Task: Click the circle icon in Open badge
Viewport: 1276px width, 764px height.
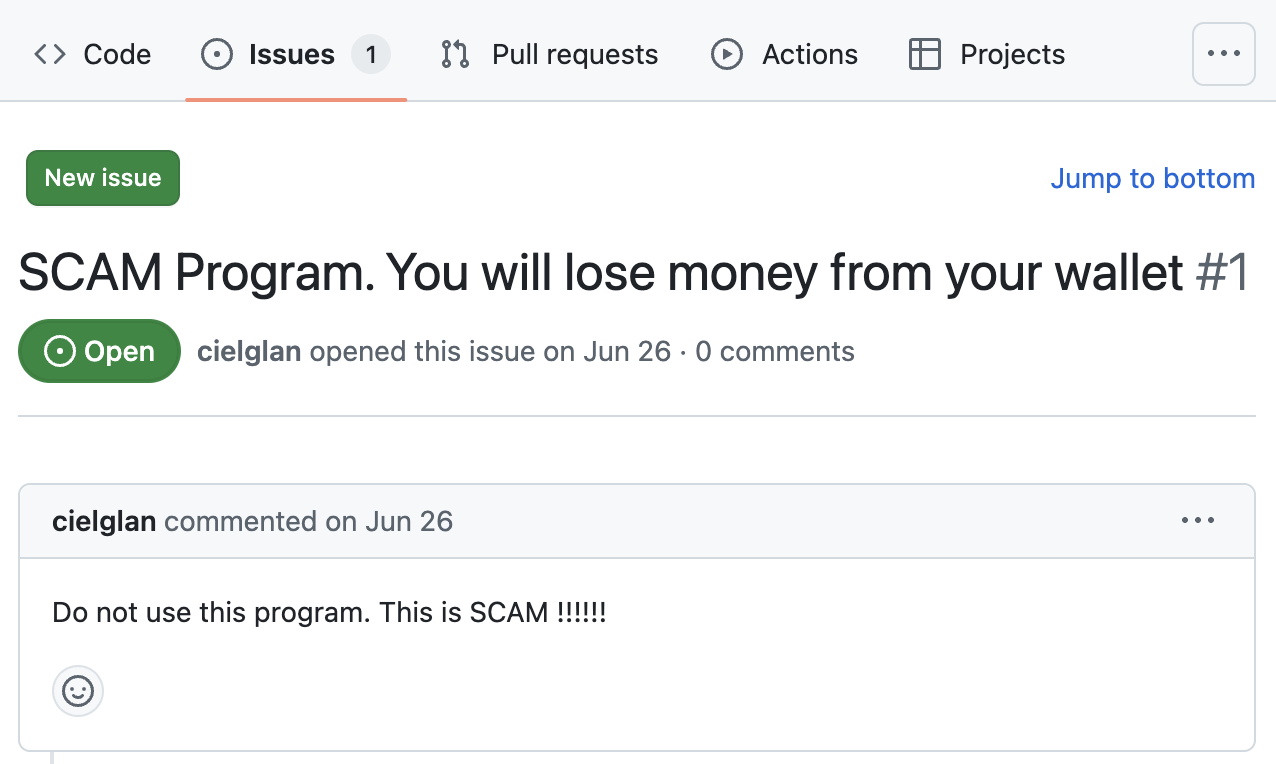Action: point(60,352)
